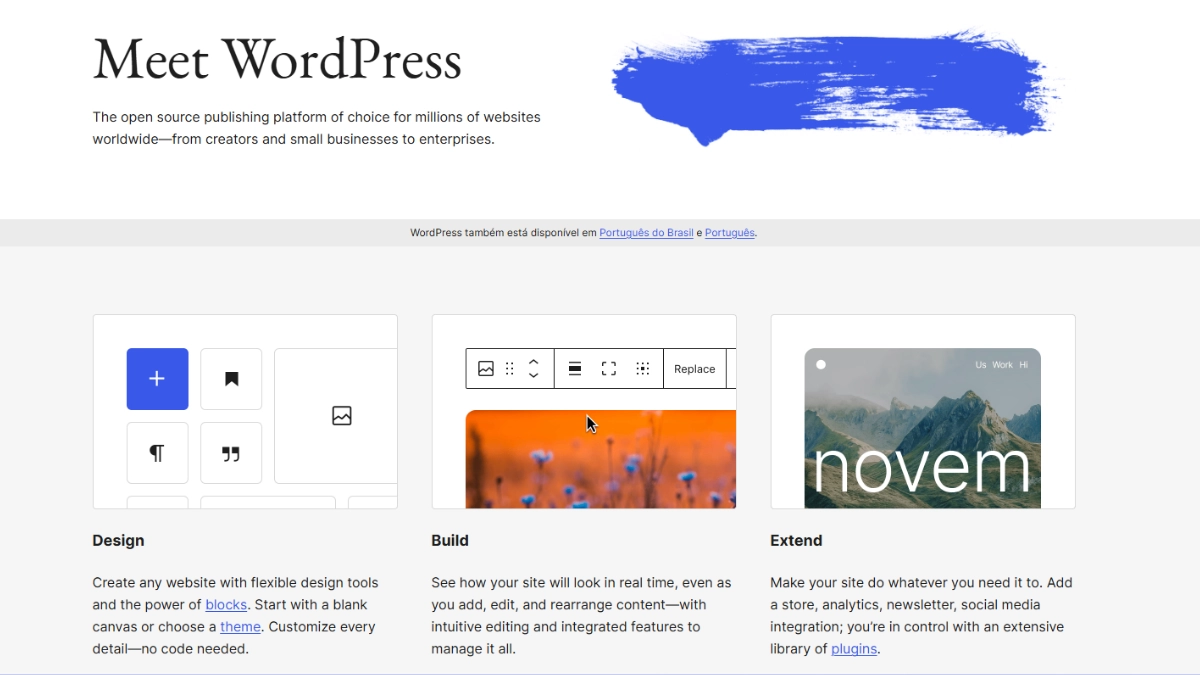Pick the quote block icon
This screenshot has height=675, width=1200.
tap(231, 453)
